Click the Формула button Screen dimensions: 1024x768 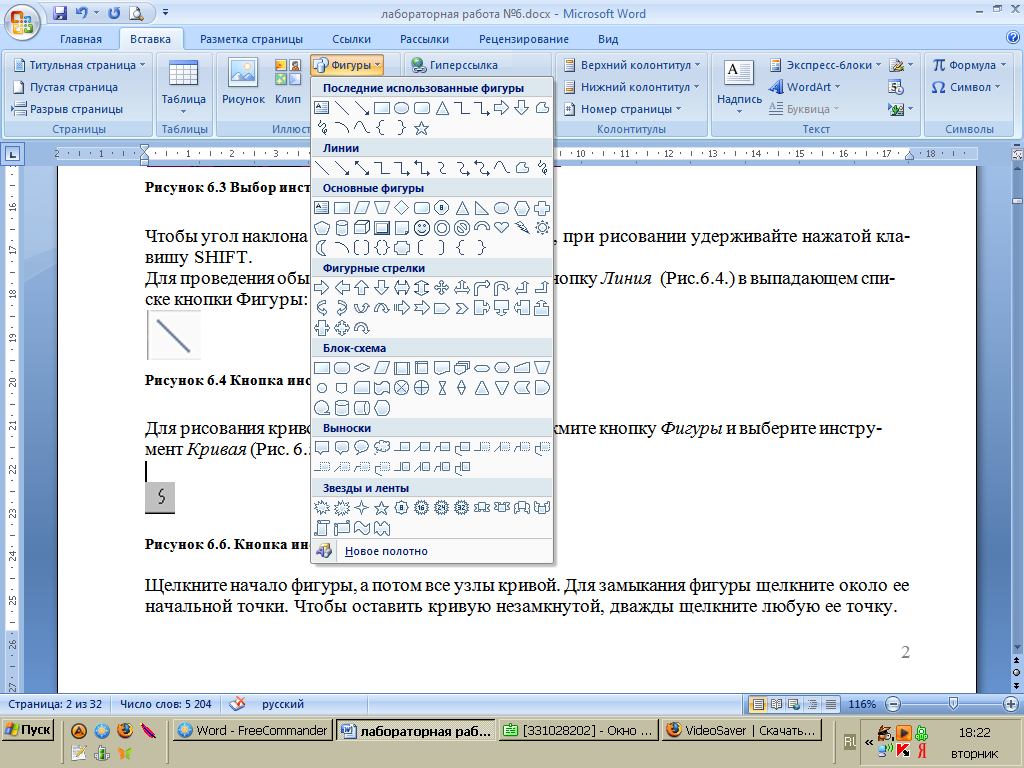click(x=969, y=65)
